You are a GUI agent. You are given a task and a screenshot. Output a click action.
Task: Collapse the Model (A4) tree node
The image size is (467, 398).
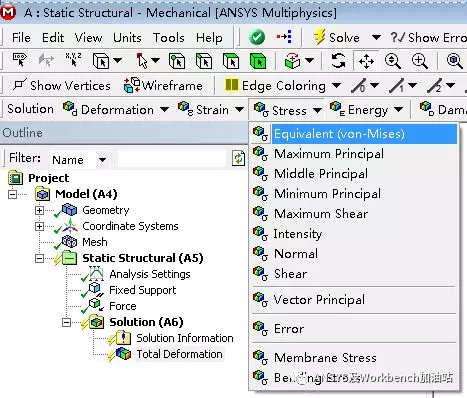point(12,194)
